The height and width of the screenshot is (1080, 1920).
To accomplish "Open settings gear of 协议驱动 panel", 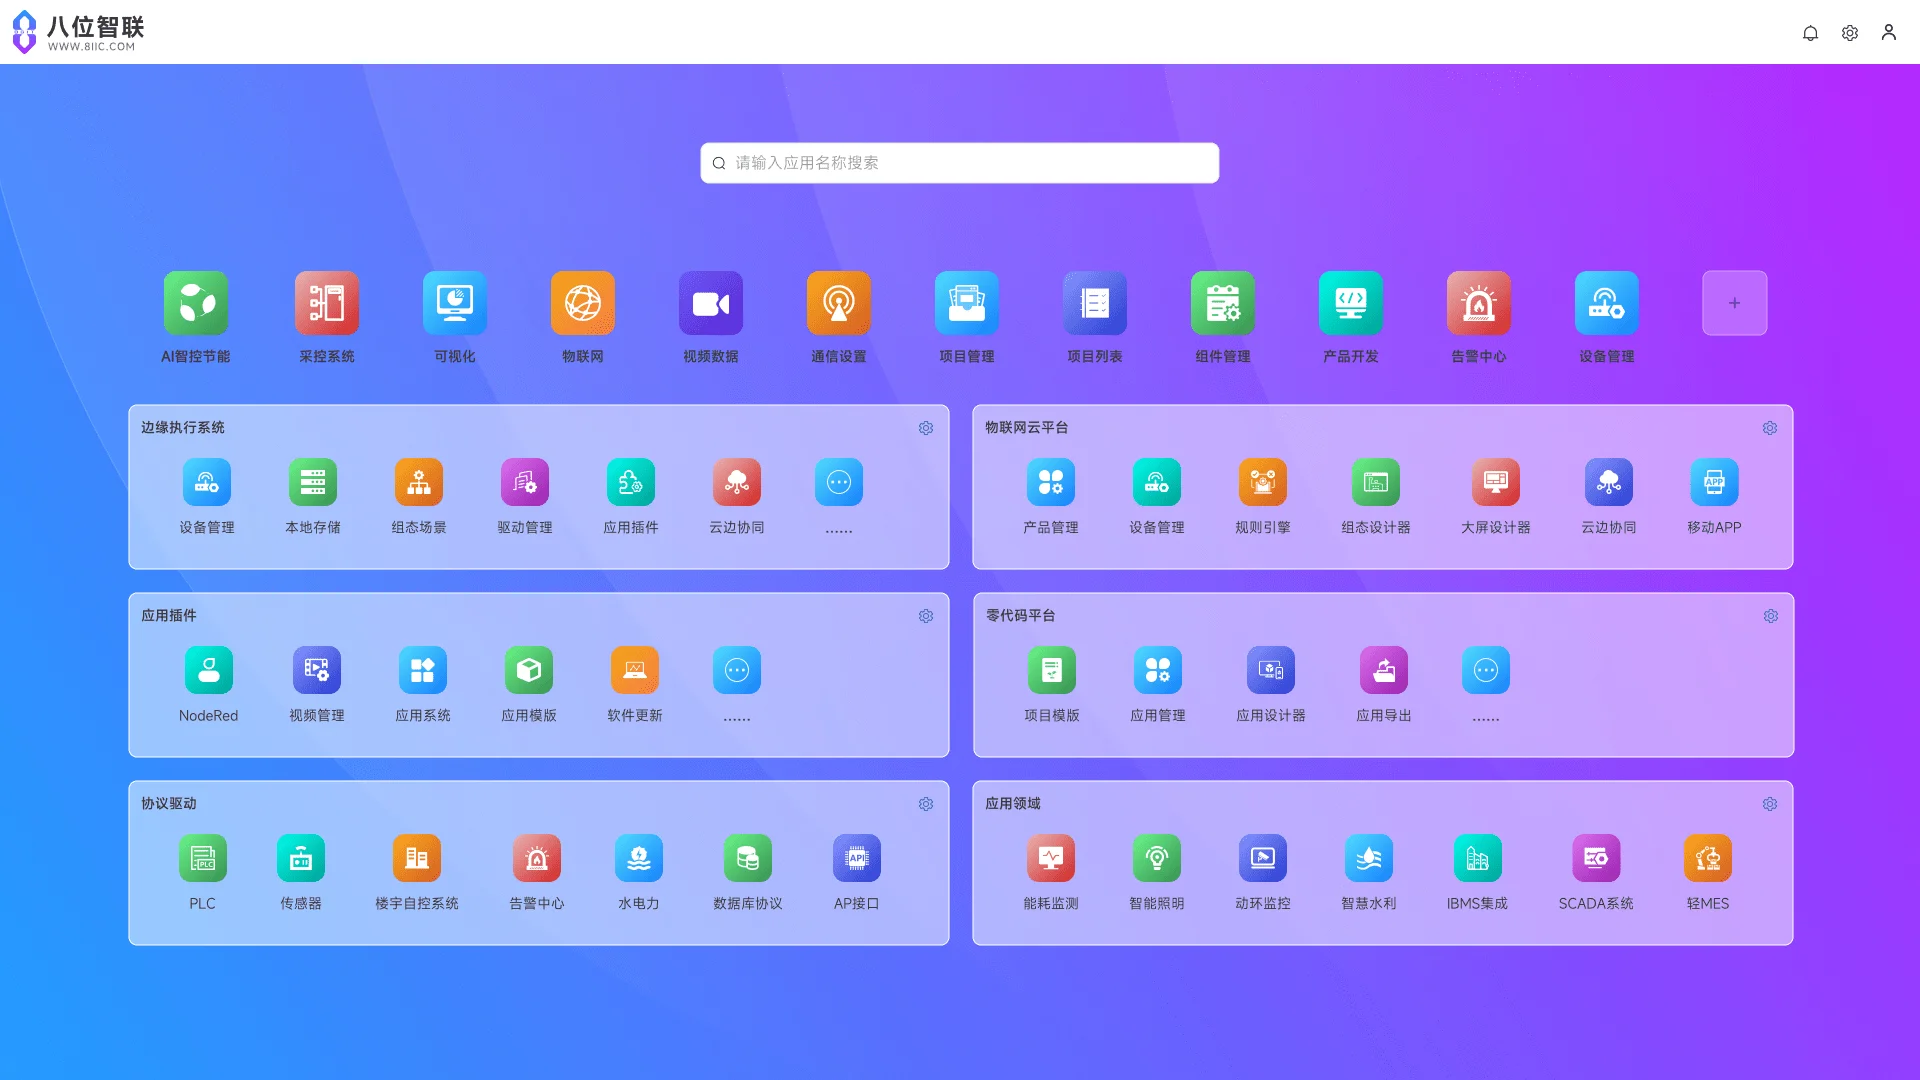I will coord(926,804).
